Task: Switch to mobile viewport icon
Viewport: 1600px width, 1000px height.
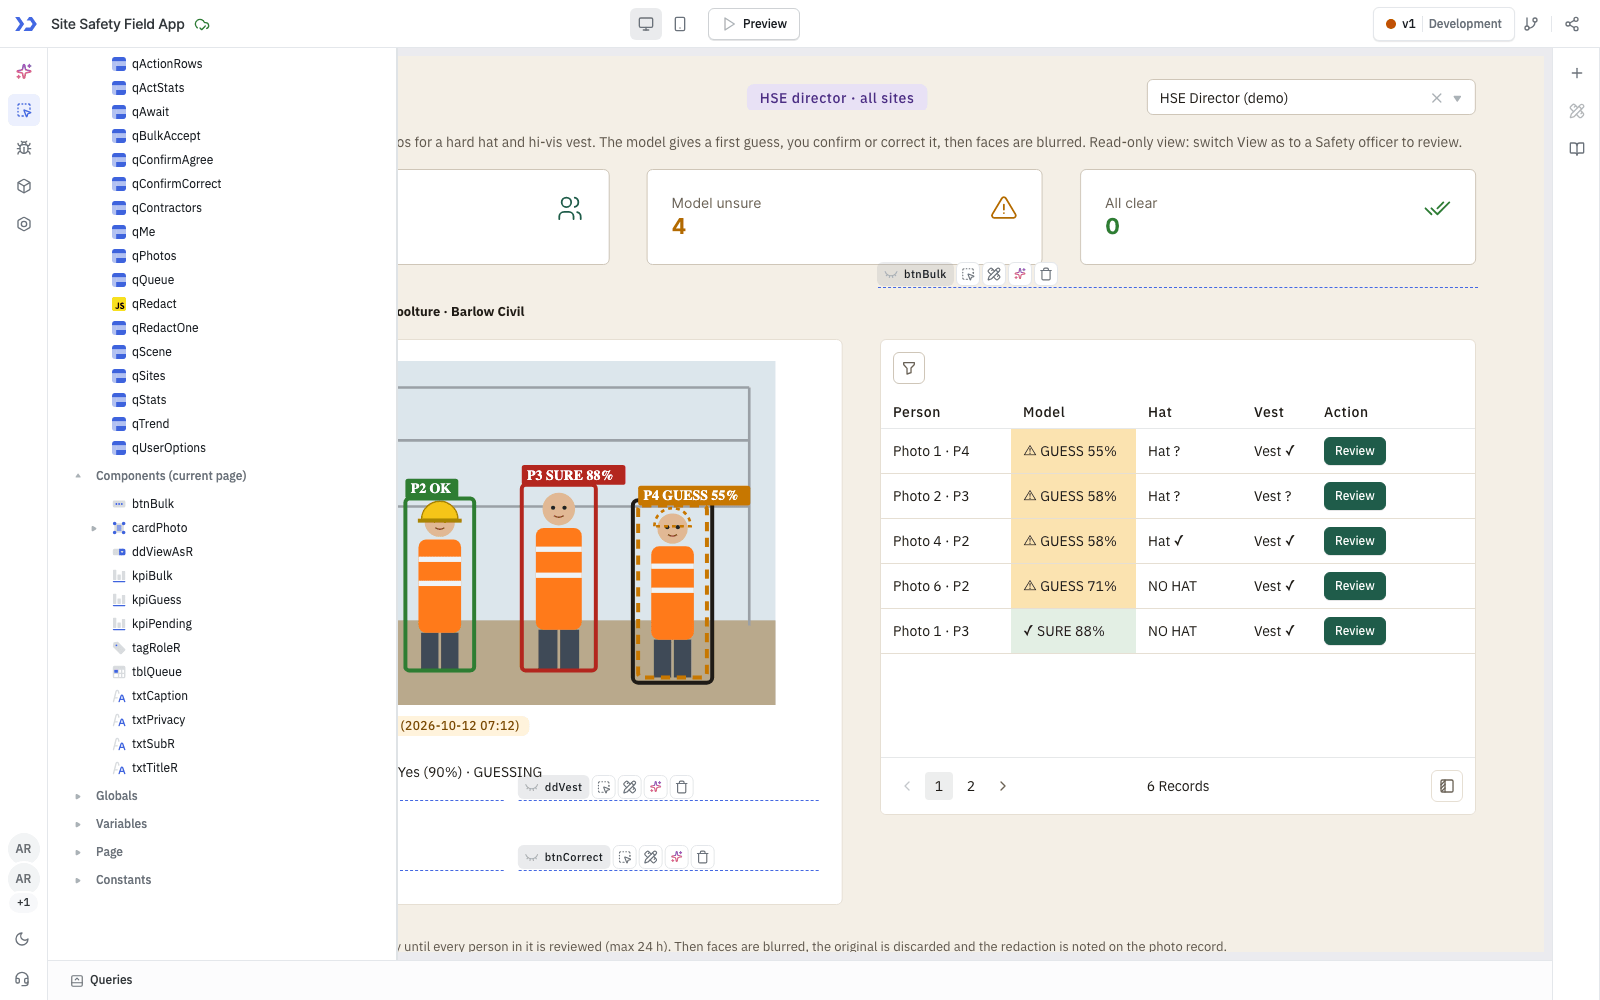Action: (x=680, y=24)
